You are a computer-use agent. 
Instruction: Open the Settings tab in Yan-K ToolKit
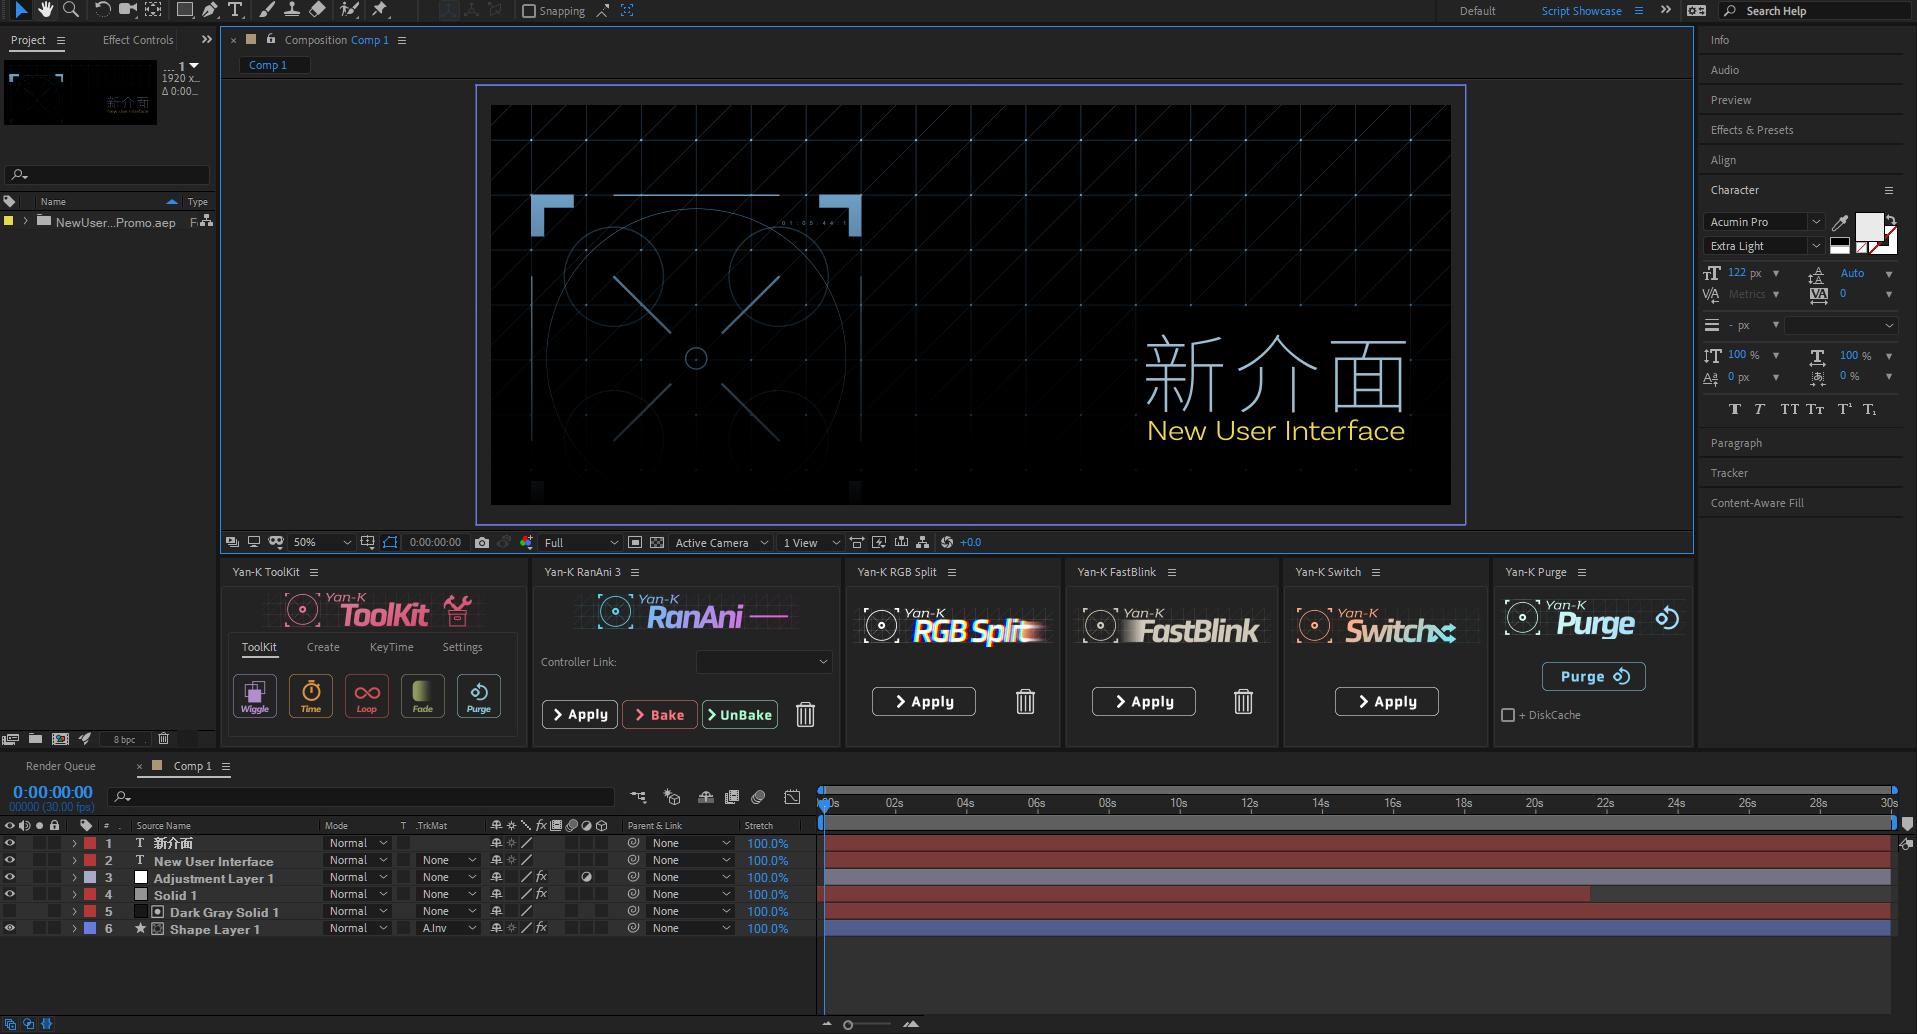tap(462, 647)
